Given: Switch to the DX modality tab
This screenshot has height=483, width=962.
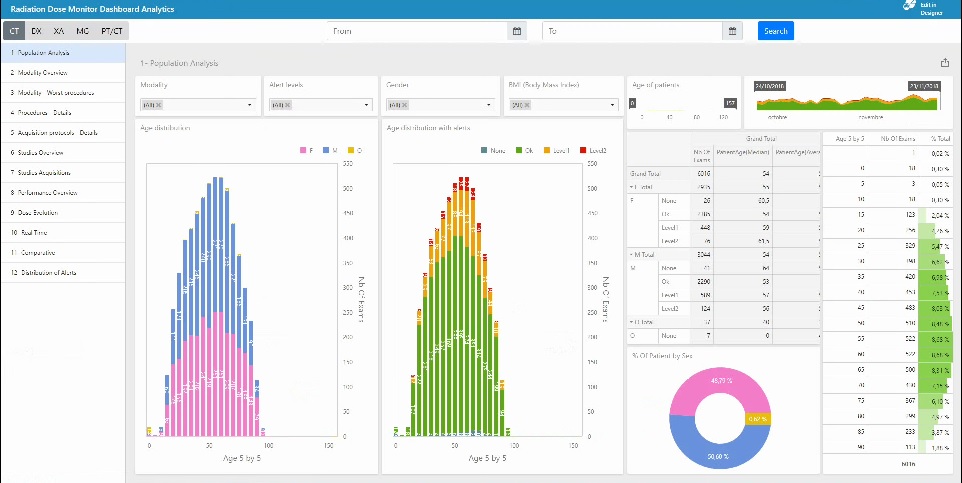Looking at the screenshot, I should [x=37, y=31].
